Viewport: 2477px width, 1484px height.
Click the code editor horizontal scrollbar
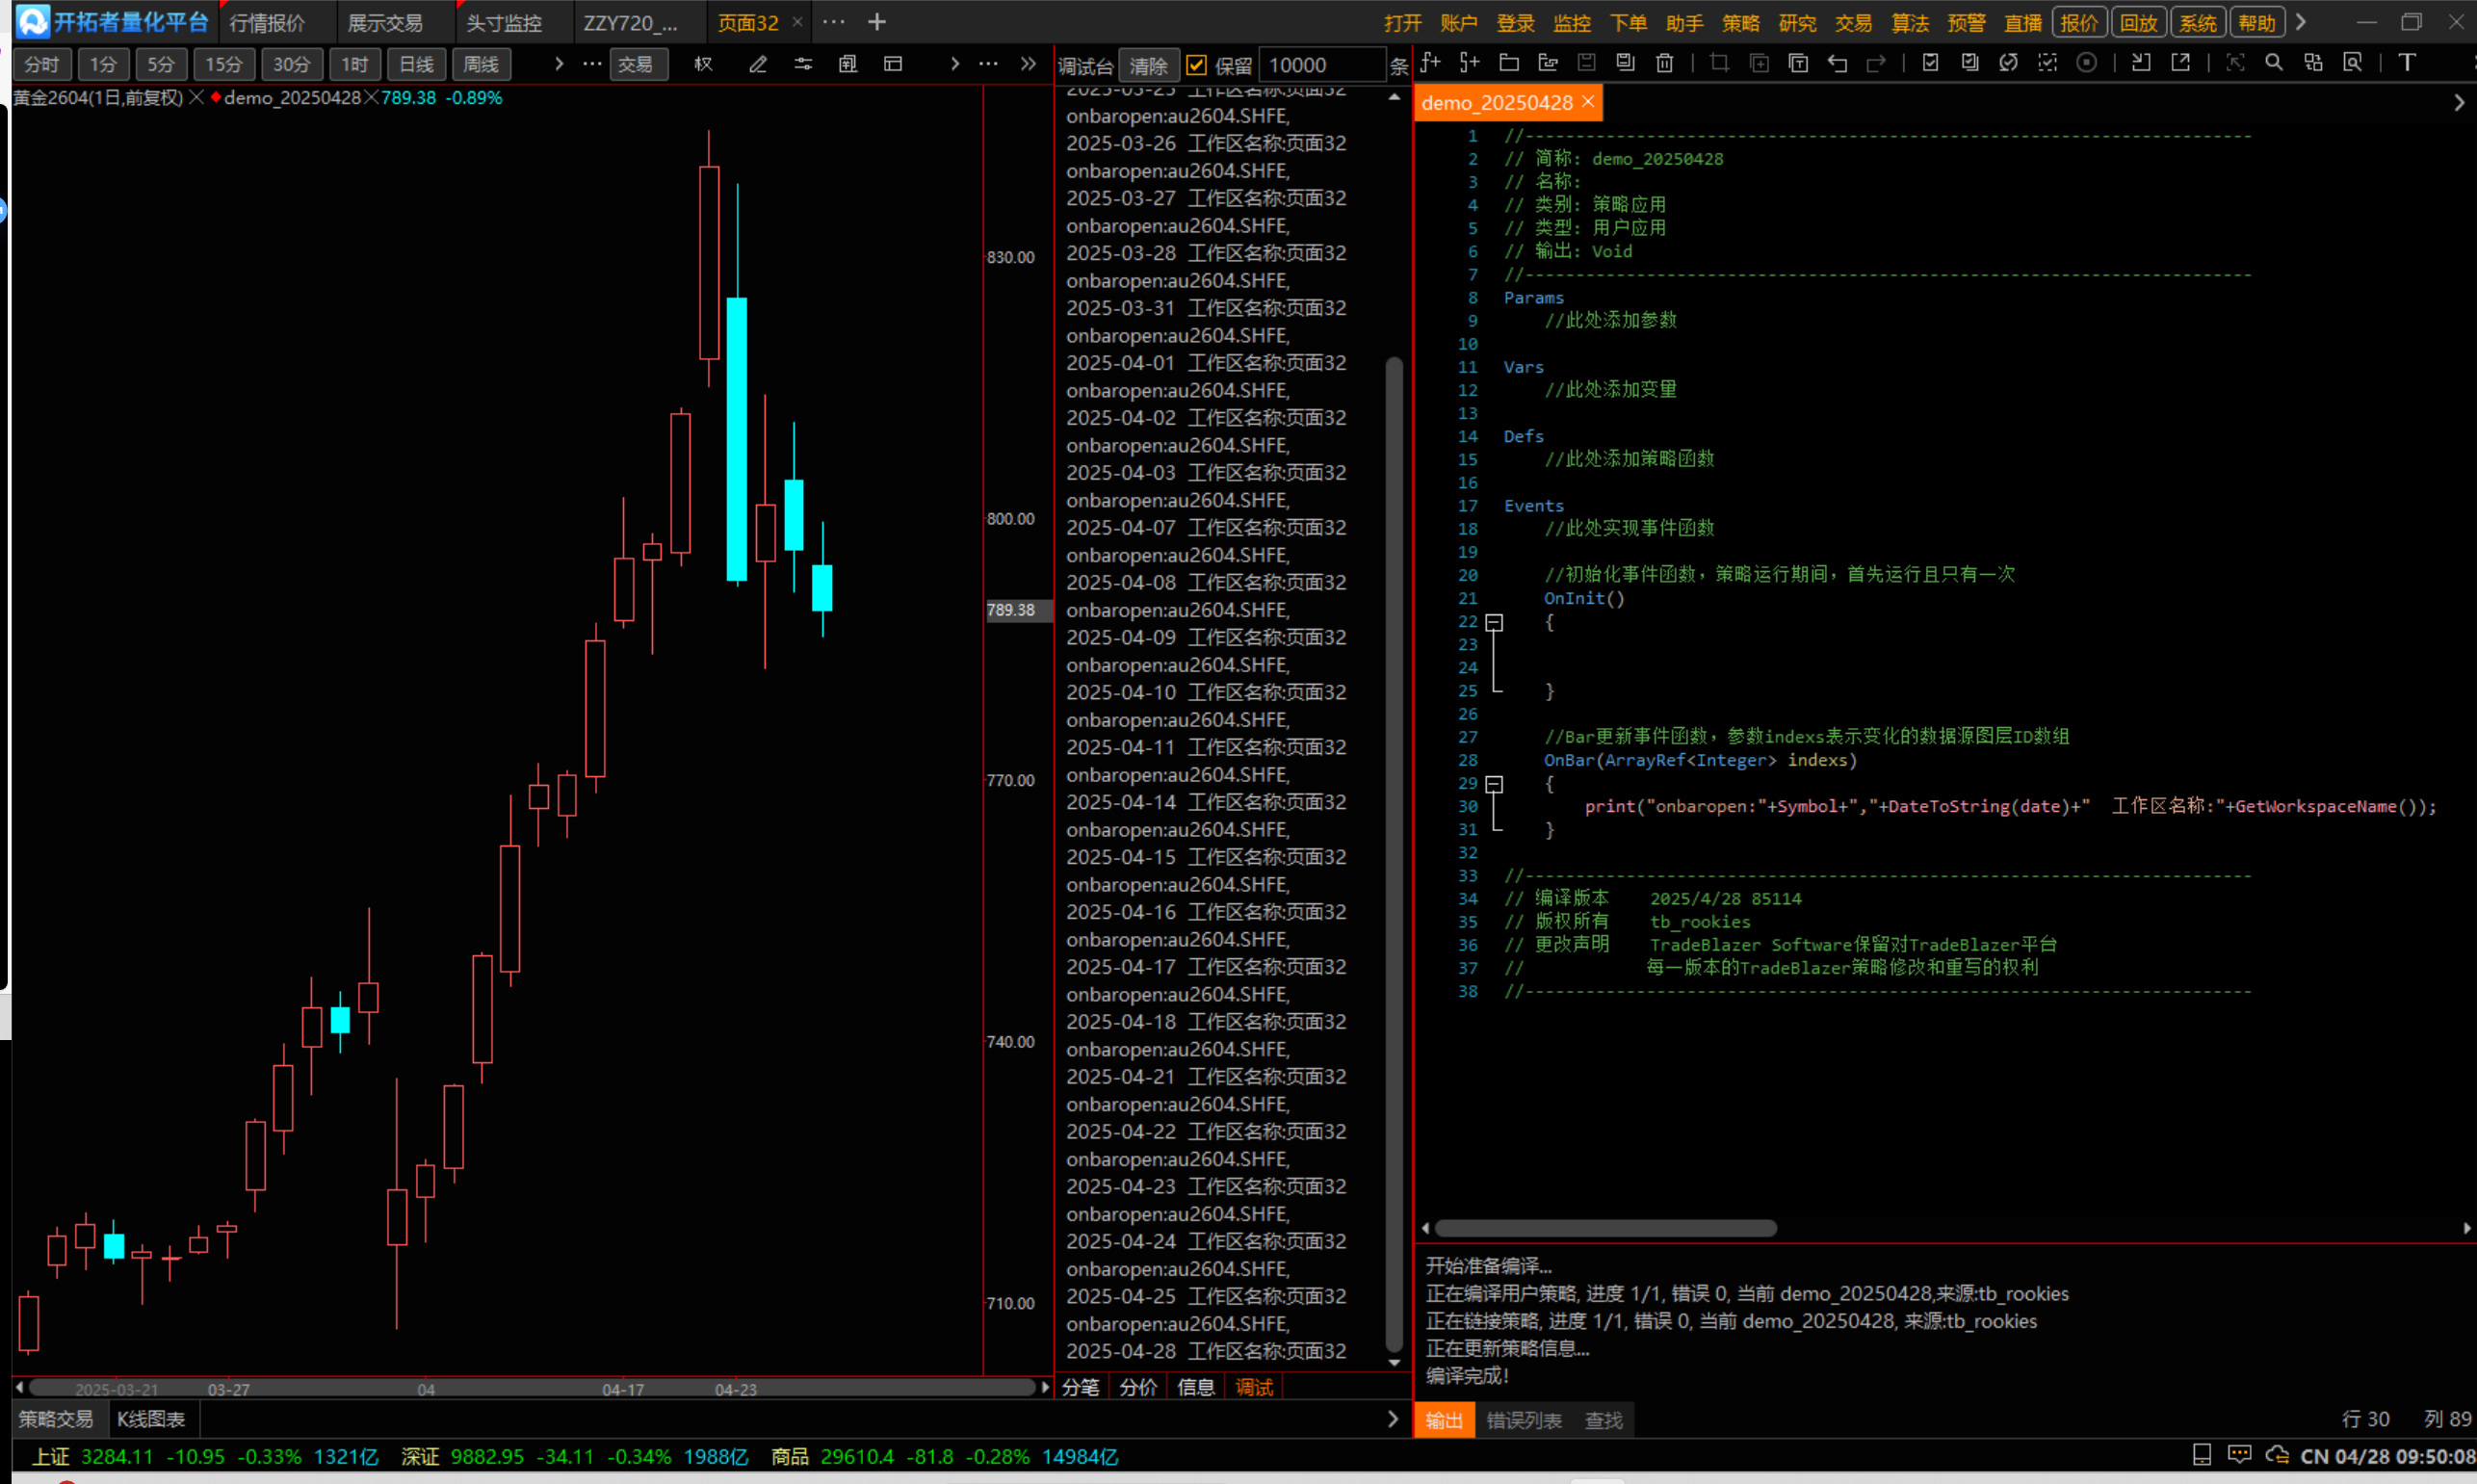tap(1606, 1228)
